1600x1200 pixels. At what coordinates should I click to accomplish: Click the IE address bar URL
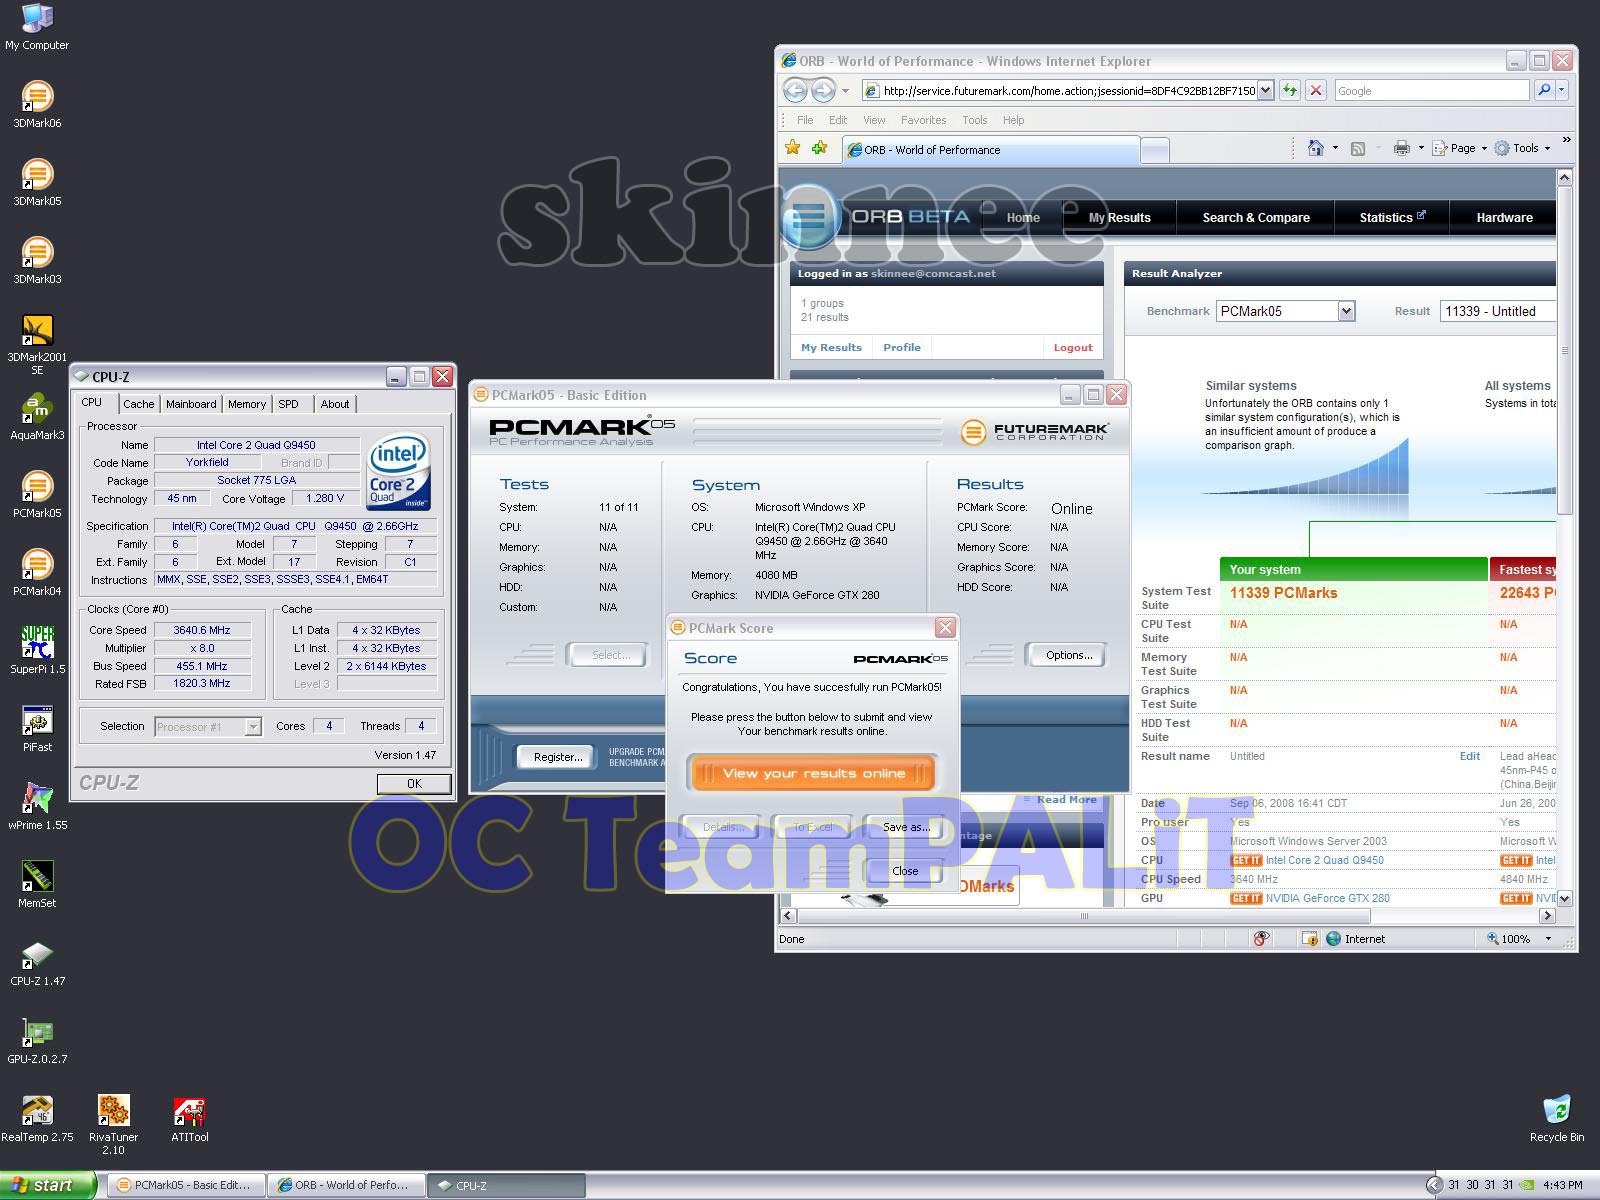pyautogui.click(x=1068, y=90)
